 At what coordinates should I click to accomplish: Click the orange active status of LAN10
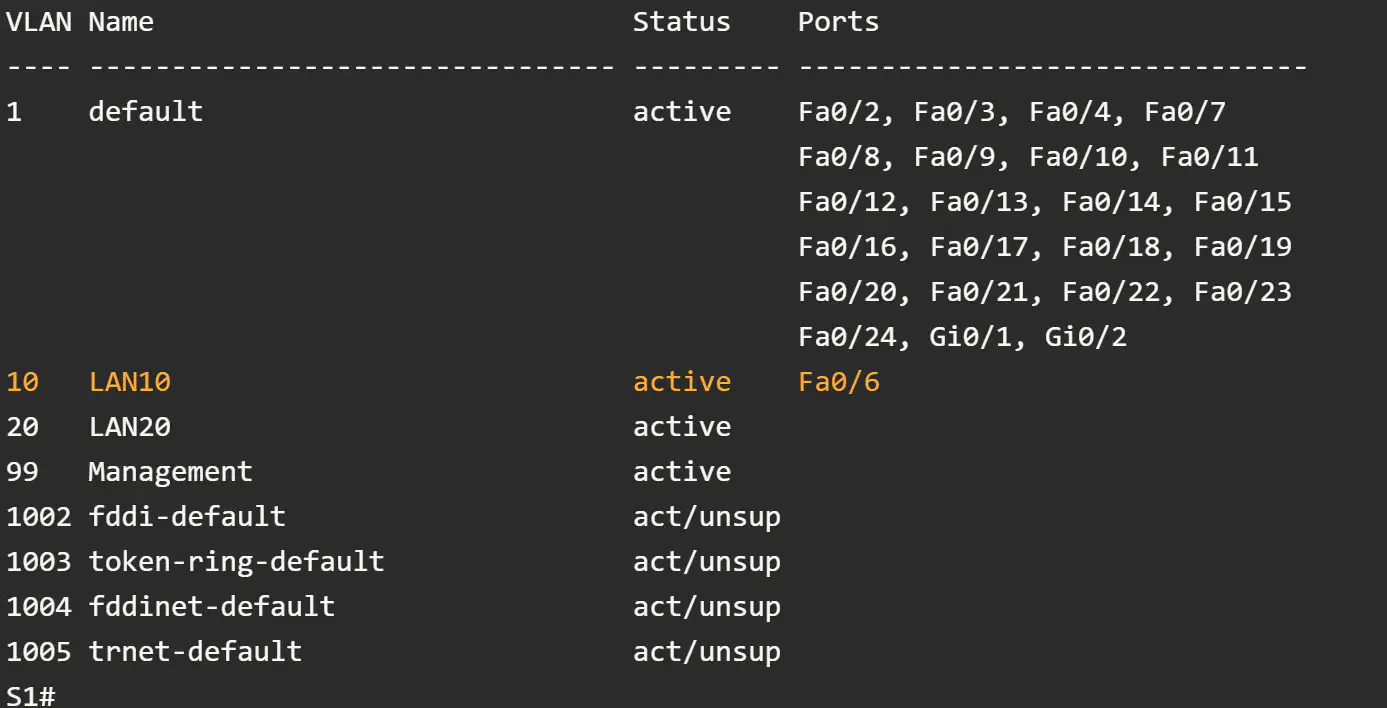[682, 382]
